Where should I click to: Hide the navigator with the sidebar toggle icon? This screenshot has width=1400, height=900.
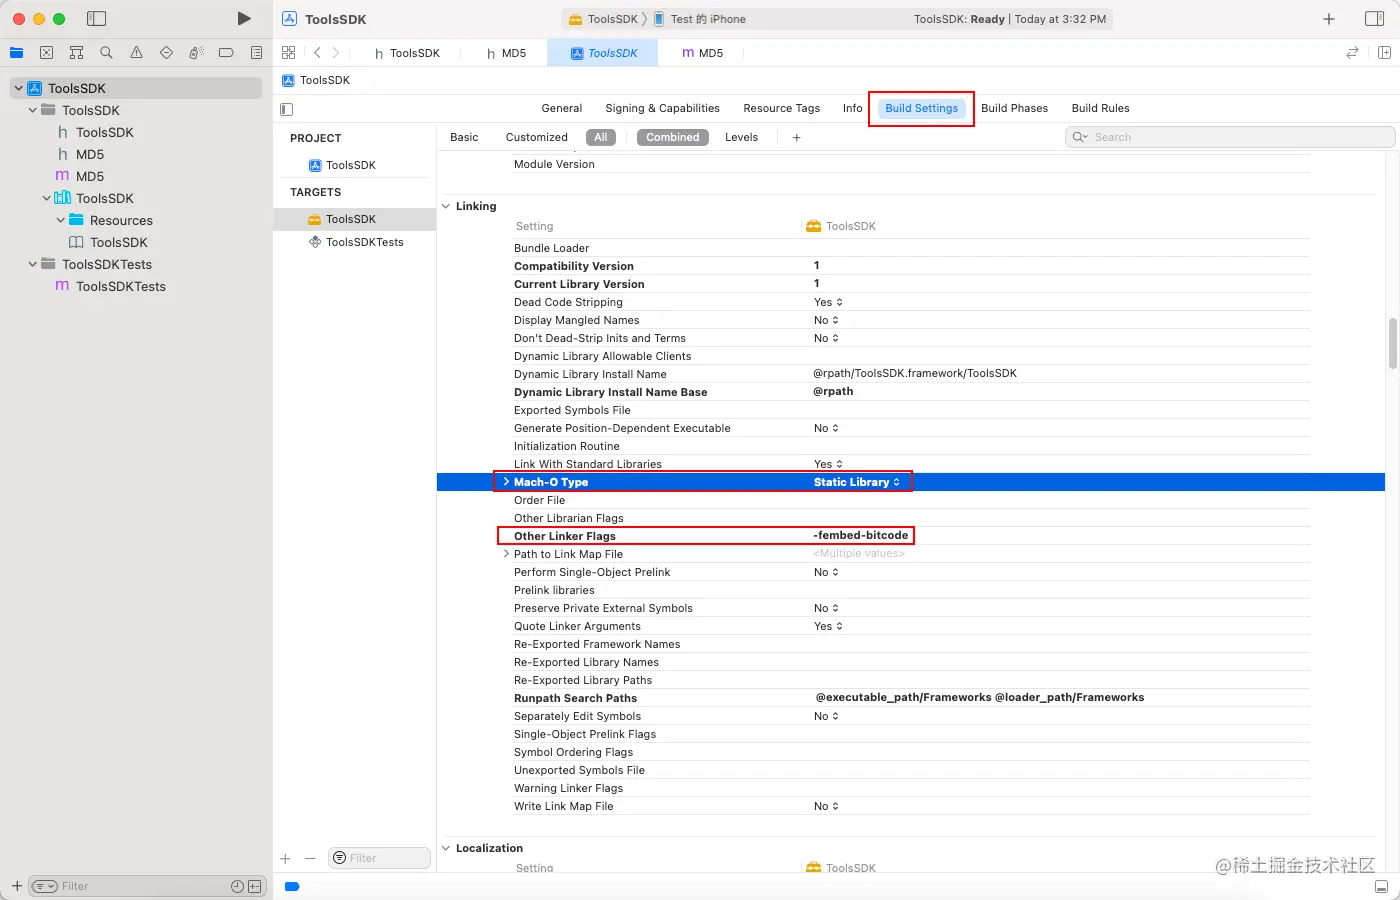96,19
